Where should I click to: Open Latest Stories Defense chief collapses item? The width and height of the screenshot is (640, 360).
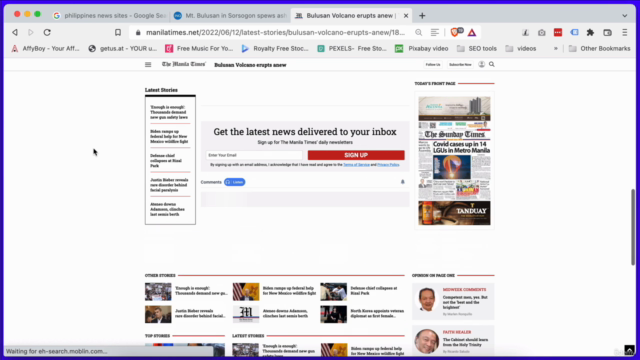[x=166, y=161]
